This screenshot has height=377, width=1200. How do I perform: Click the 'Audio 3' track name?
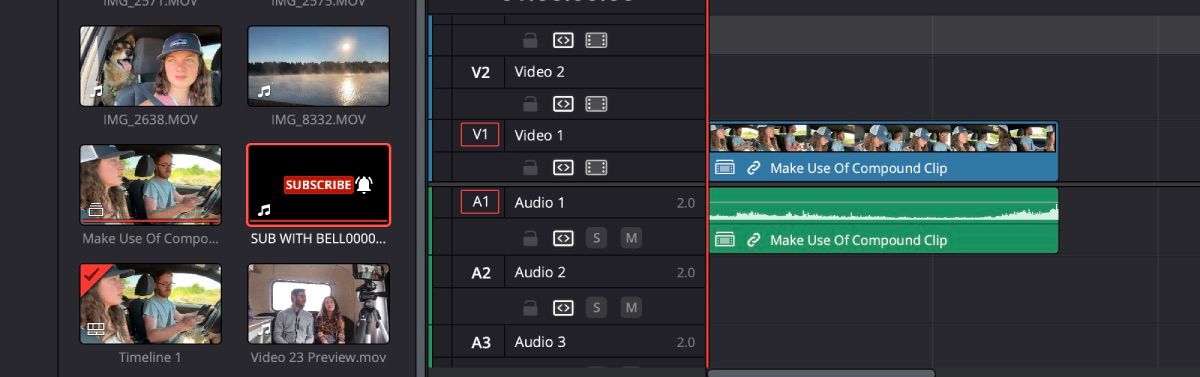[x=540, y=342]
